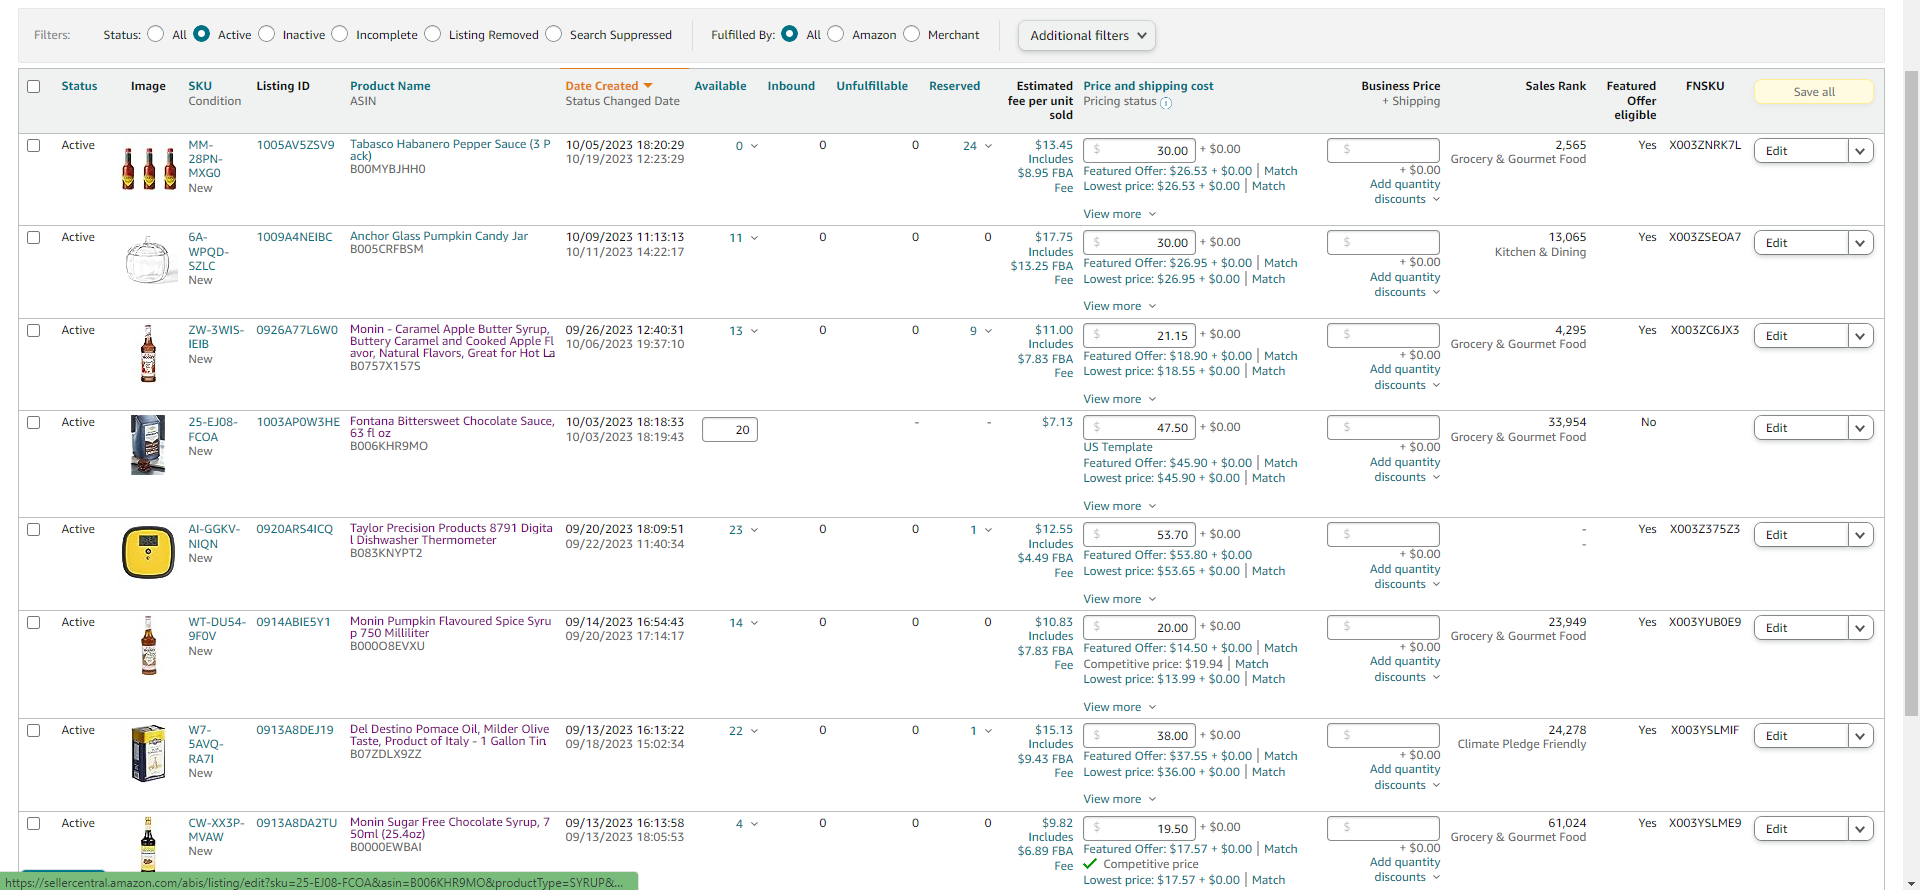
Task: Click the Available column header
Action: (x=720, y=86)
